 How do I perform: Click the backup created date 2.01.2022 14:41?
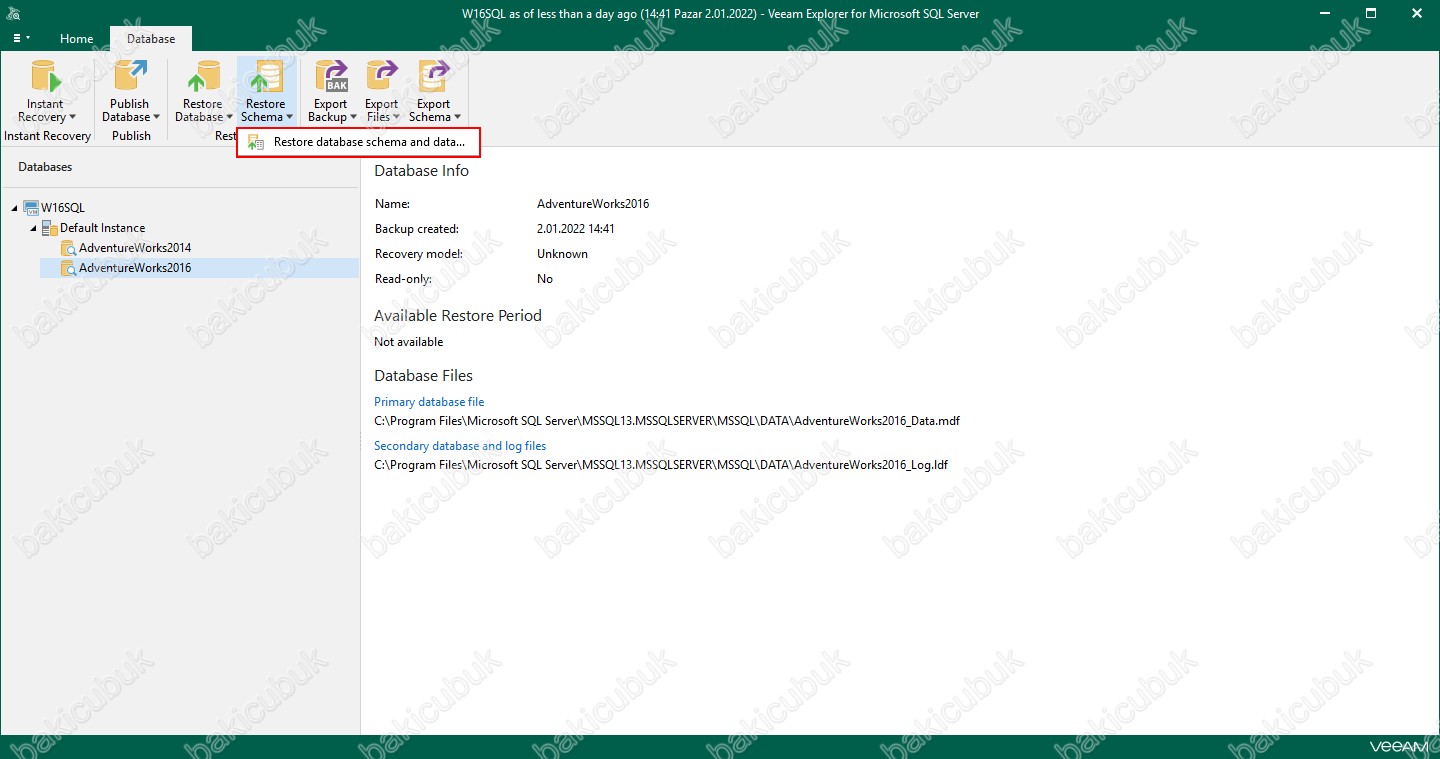click(x=576, y=229)
